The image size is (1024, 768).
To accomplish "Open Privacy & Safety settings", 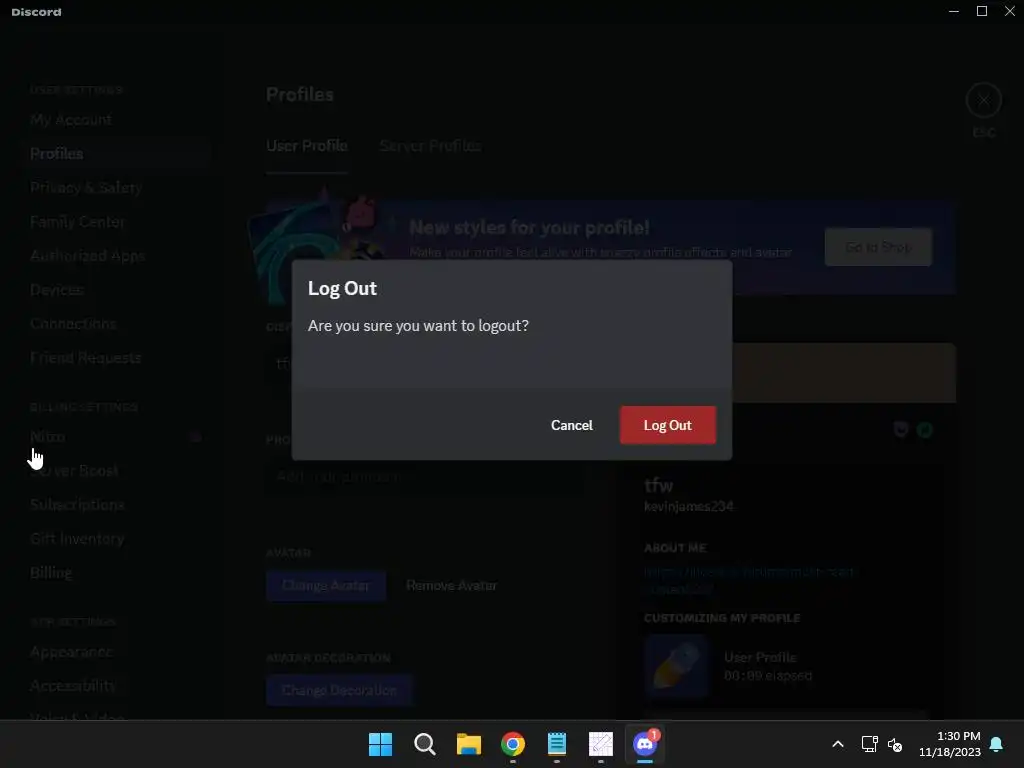I will [x=86, y=187].
